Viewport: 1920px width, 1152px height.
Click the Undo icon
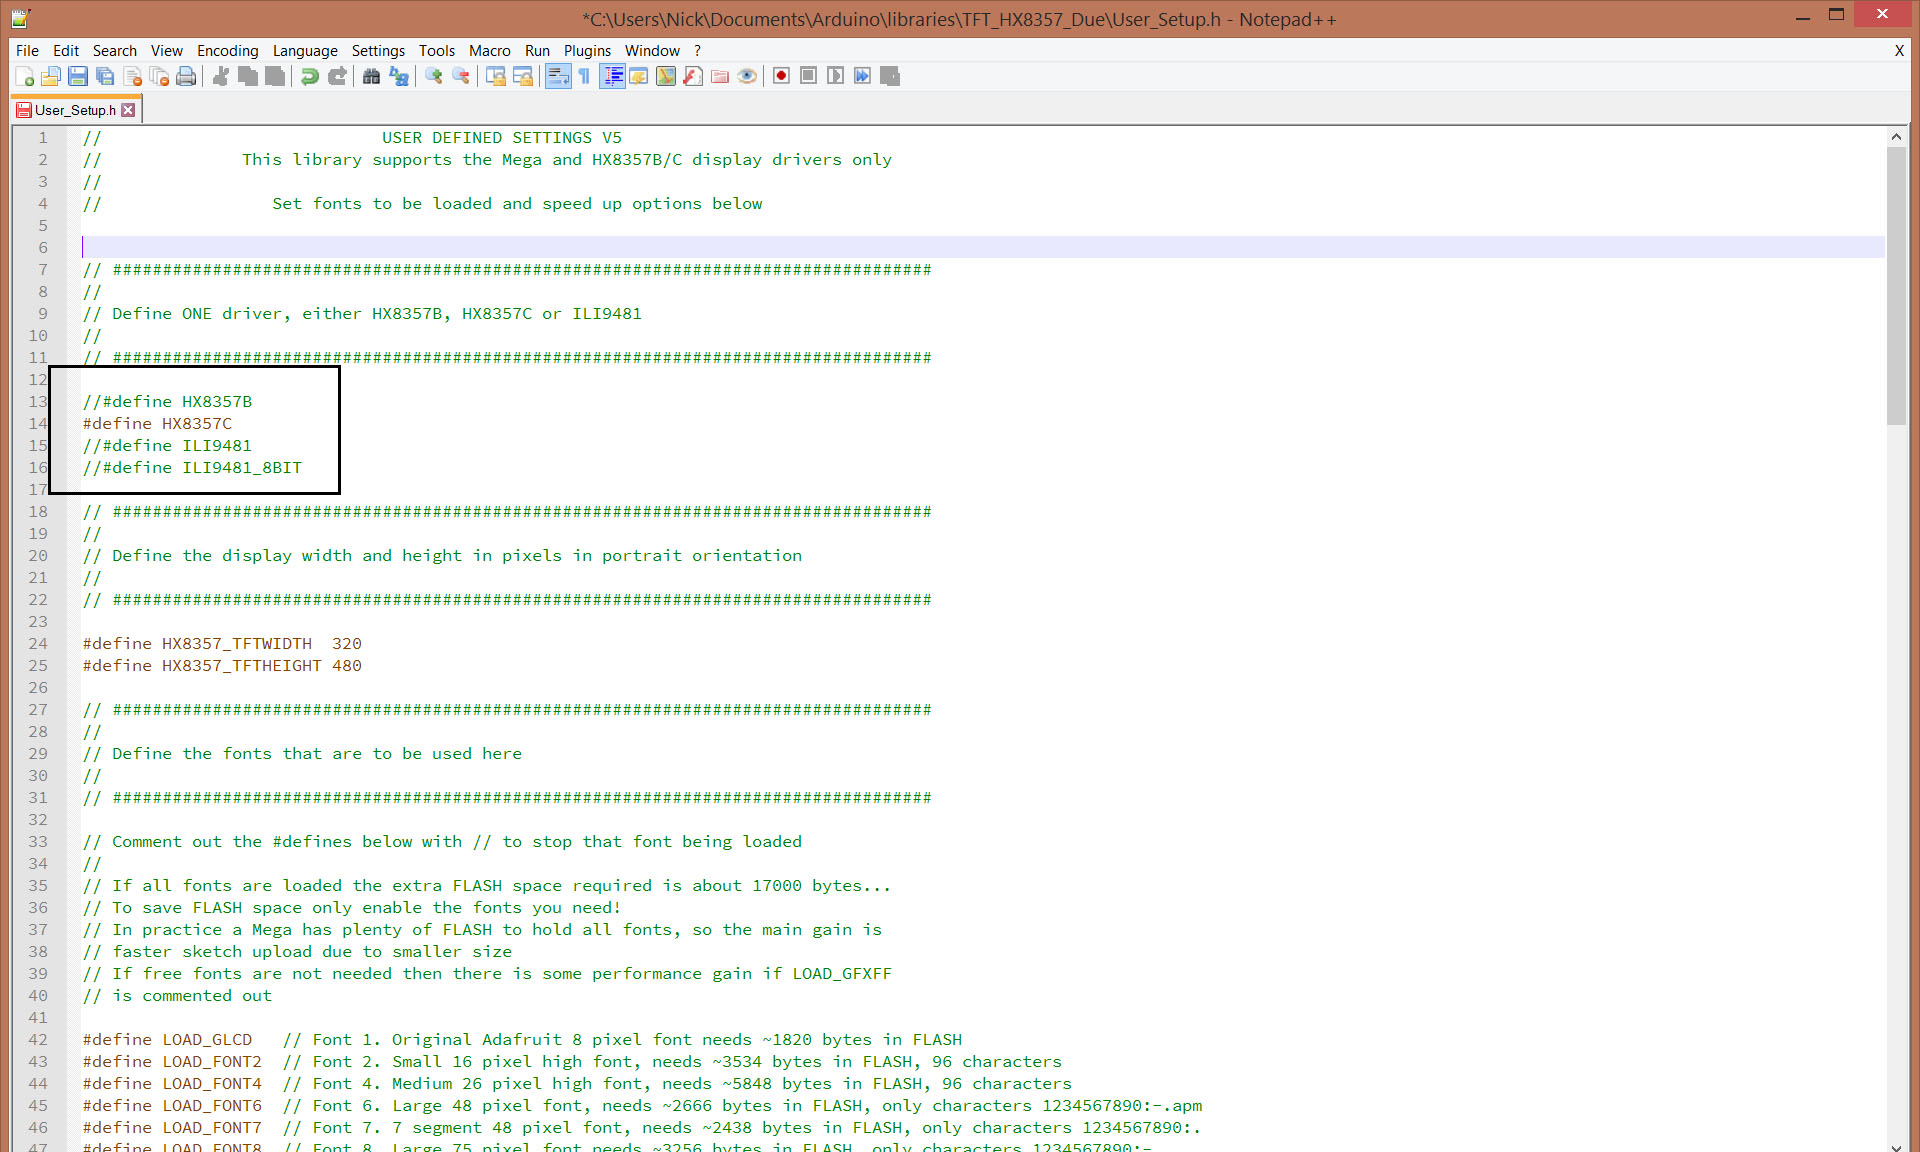pos(310,77)
